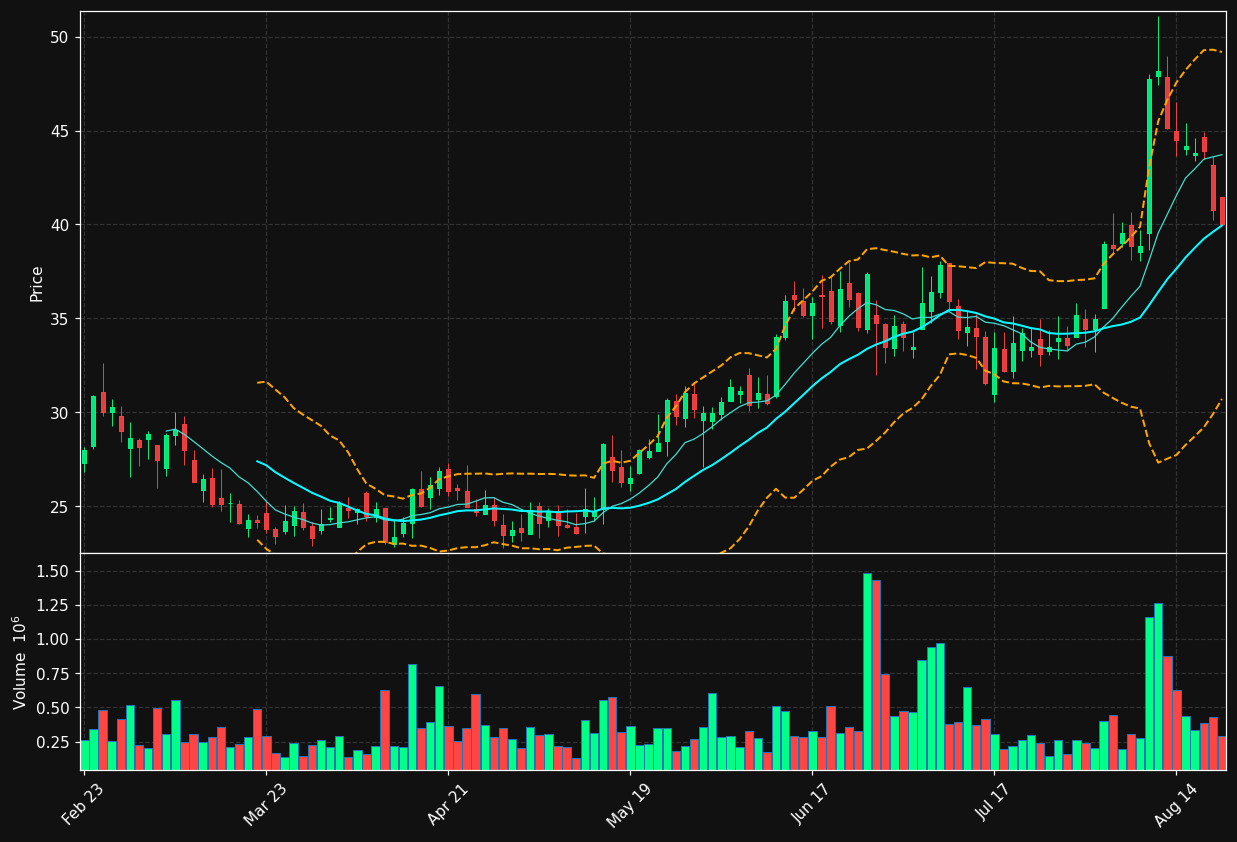1237x842 pixels.
Task: Click the 'May 19' date label
Action: point(628,803)
